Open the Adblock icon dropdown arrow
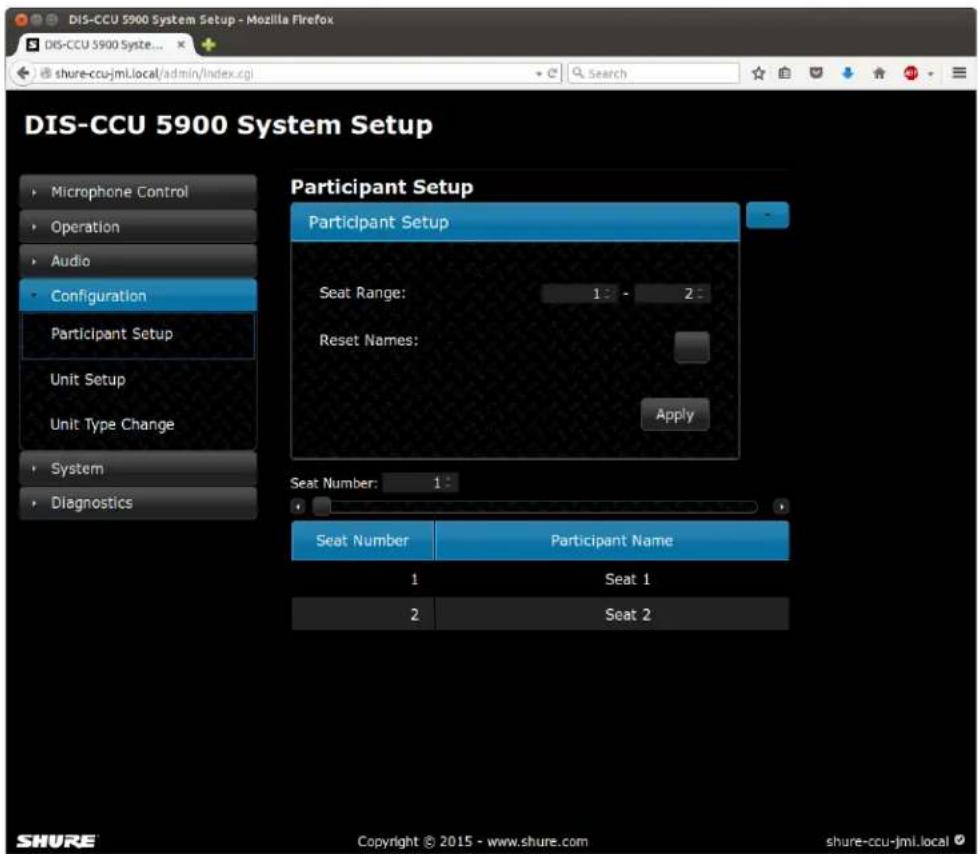The image size is (978, 854). coord(931,74)
